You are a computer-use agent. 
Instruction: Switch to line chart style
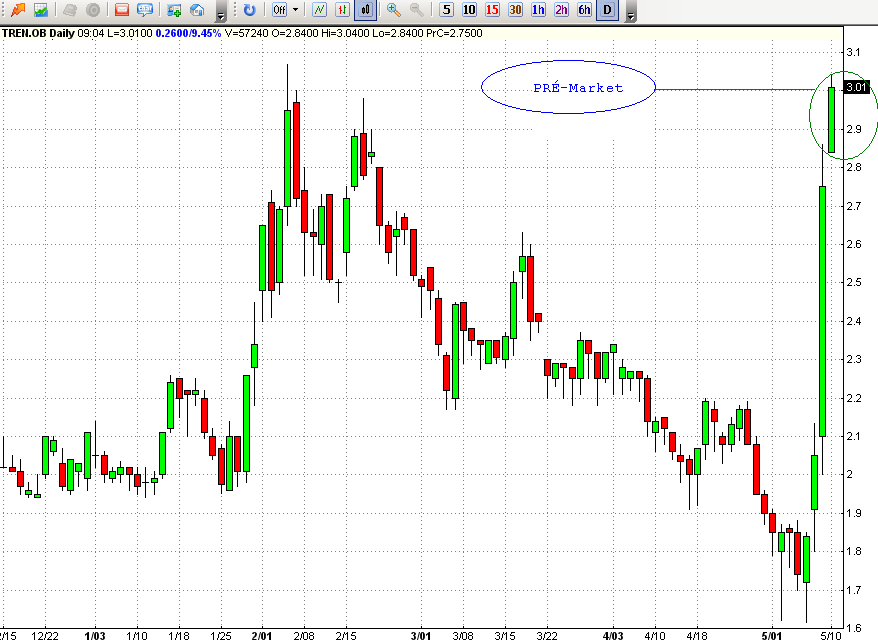[320, 10]
